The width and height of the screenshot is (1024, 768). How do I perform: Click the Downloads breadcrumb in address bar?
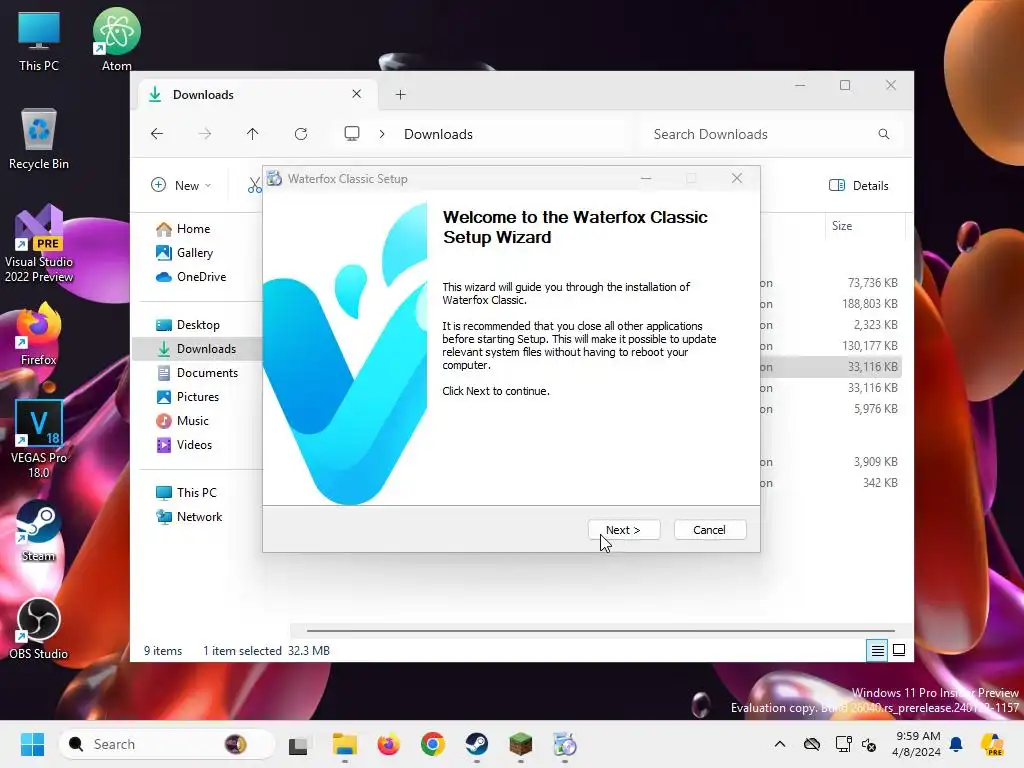point(438,134)
